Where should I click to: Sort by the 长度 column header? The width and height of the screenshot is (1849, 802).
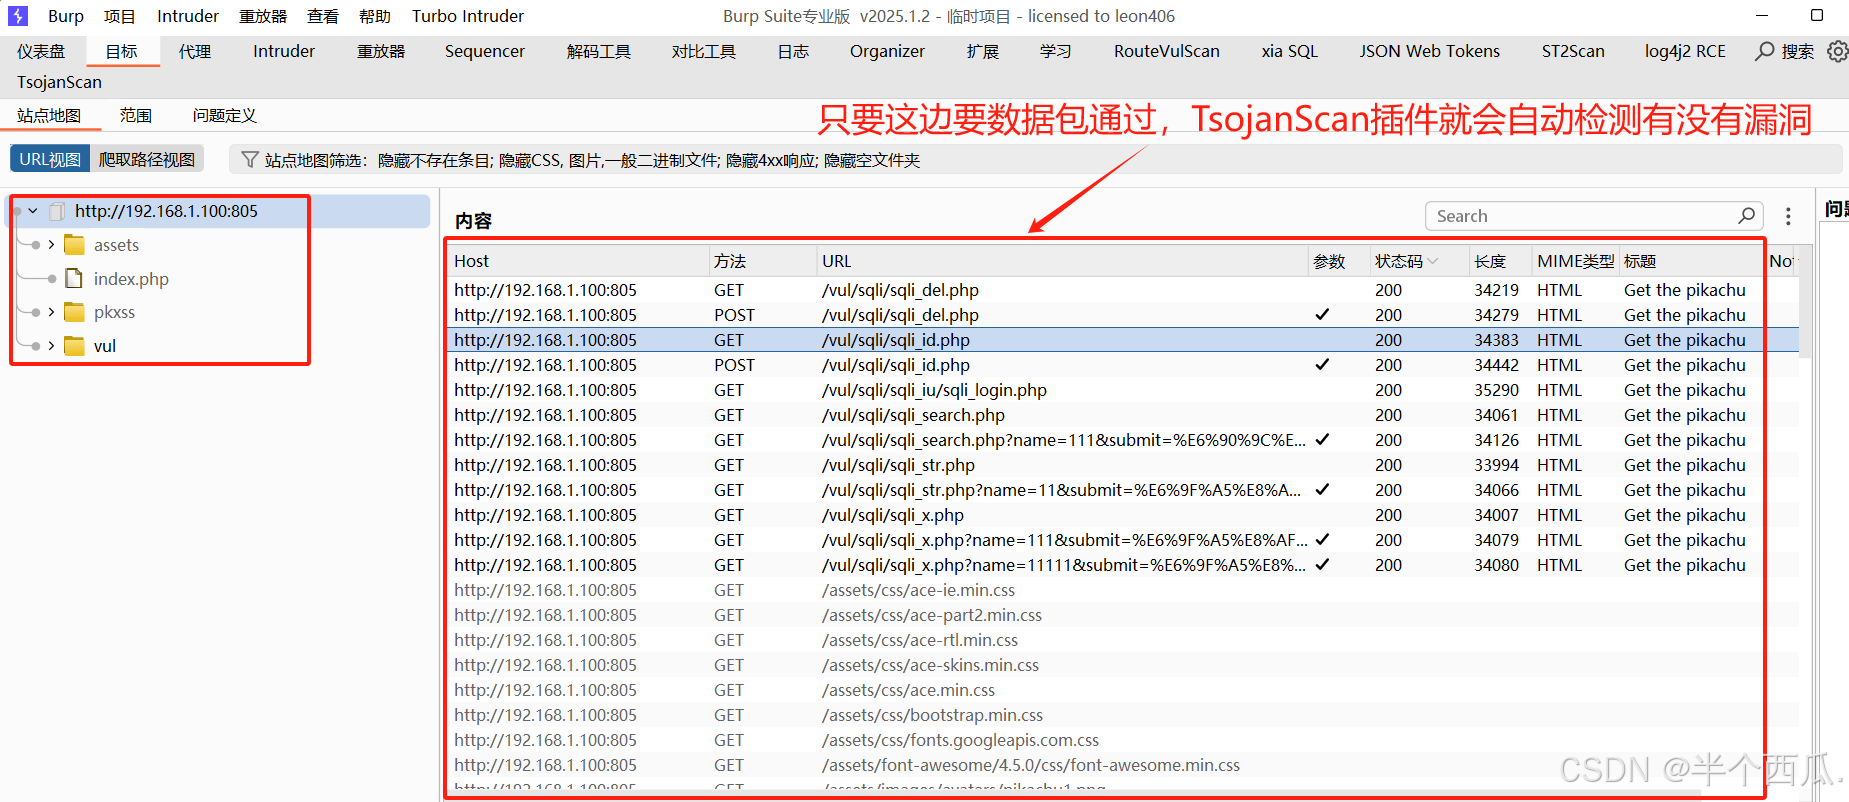pos(1499,261)
